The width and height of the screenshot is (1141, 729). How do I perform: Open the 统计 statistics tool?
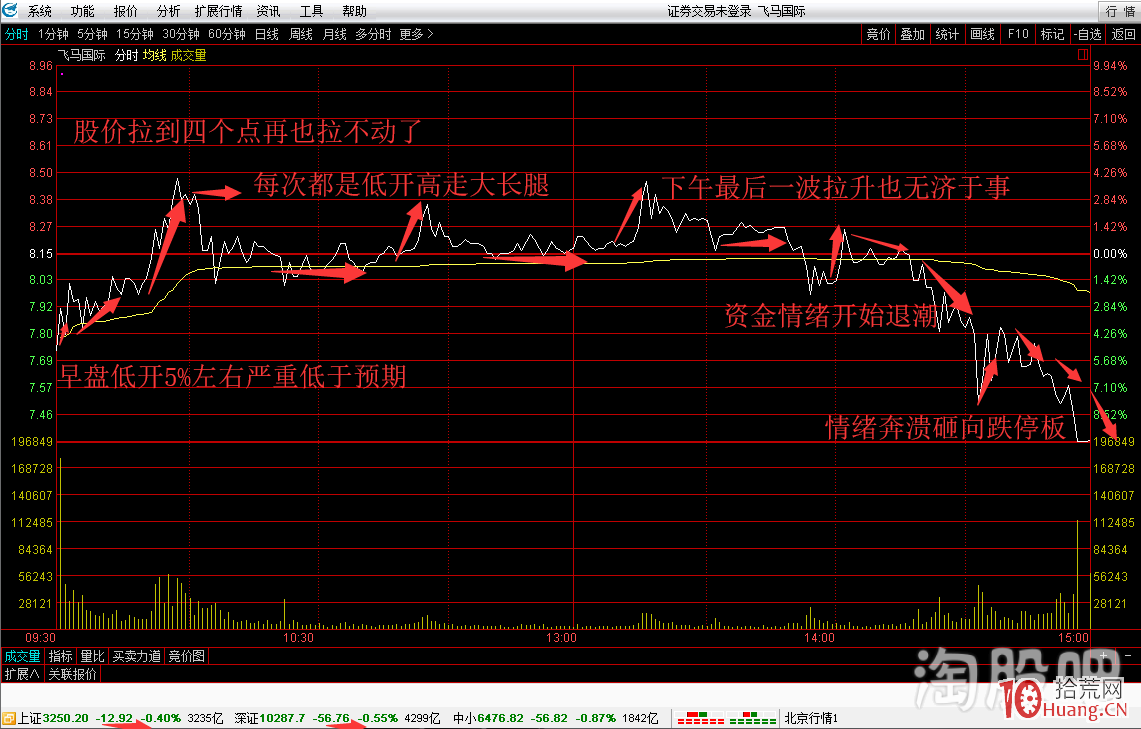tap(947, 33)
